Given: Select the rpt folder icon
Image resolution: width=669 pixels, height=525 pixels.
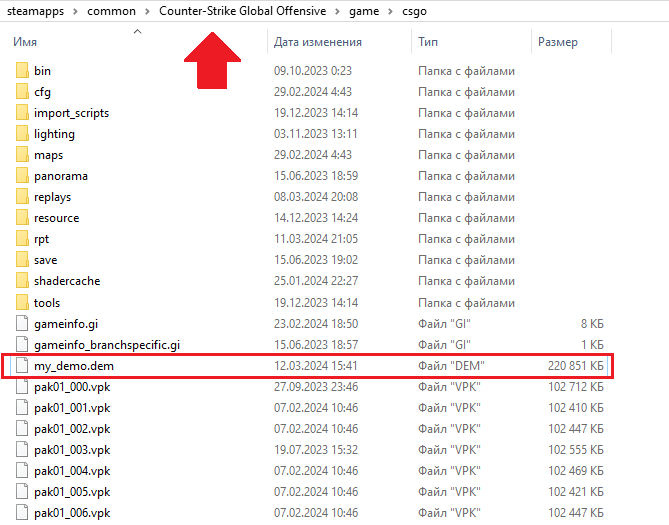Looking at the screenshot, I should point(22,239).
